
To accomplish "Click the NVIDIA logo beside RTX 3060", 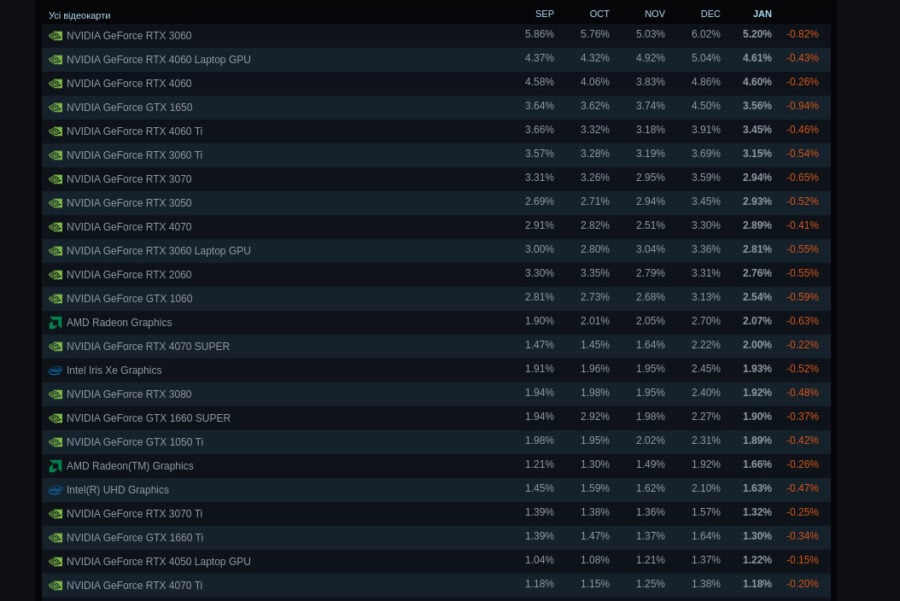I will (x=56, y=36).
